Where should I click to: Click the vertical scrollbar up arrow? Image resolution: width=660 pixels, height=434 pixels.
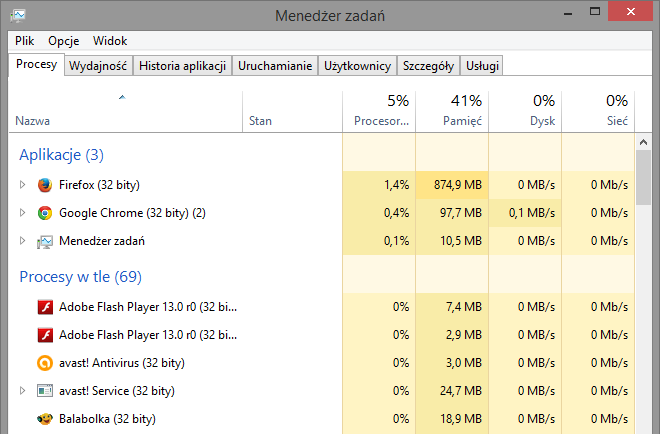click(x=644, y=144)
